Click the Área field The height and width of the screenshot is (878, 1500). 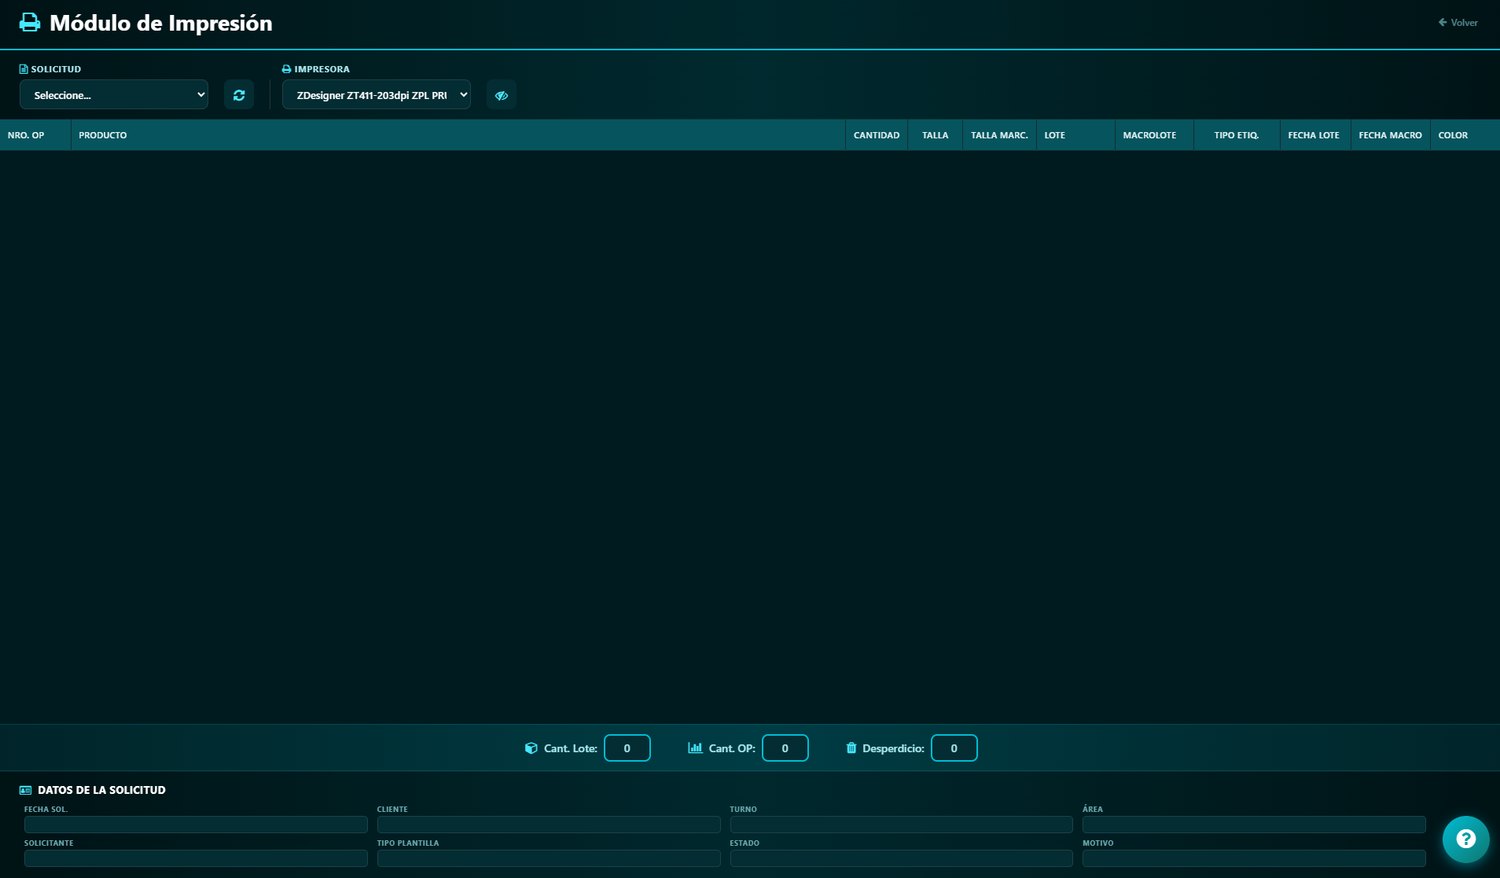click(1254, 824)
